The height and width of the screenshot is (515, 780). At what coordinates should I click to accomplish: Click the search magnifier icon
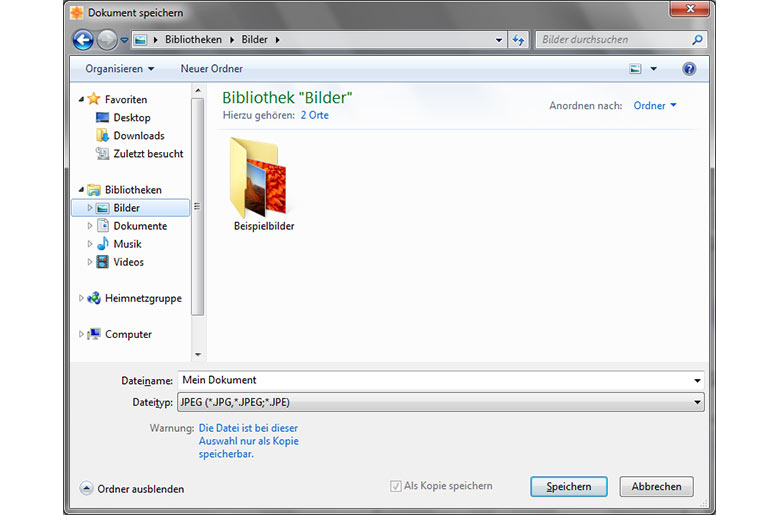click(x=697, y=39)
